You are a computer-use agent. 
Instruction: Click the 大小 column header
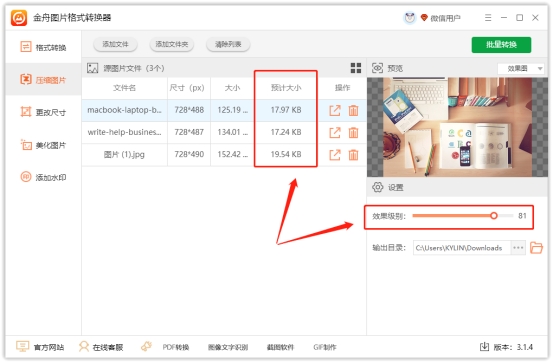(232, 88)
